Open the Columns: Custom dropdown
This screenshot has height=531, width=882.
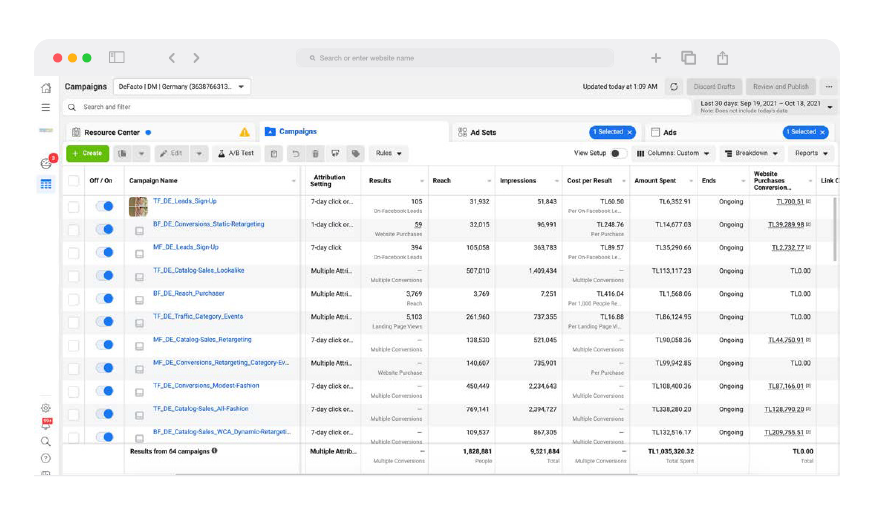point(673,153)
